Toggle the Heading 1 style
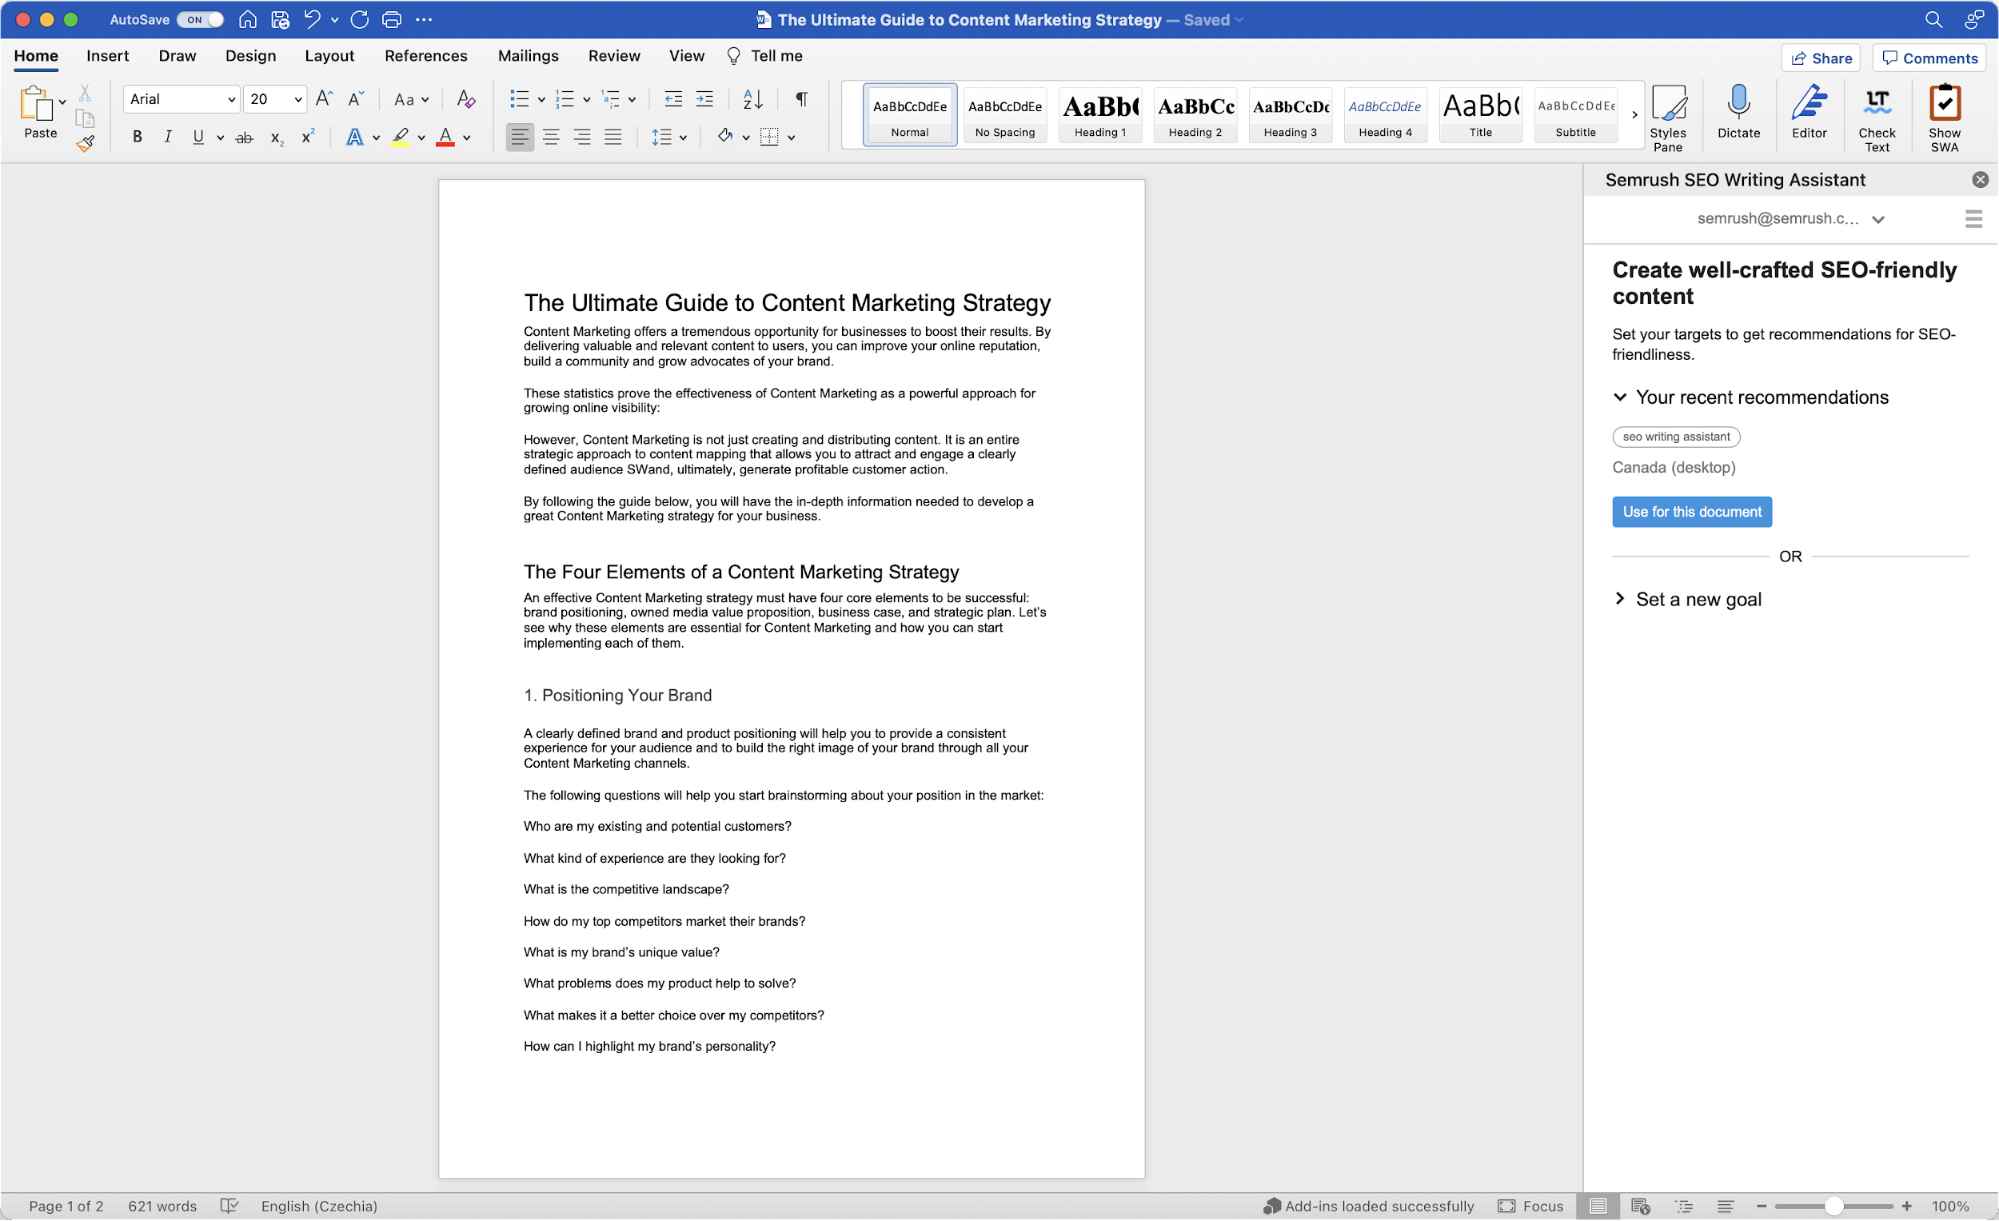This screenshot has width=1999, height=1221. [1098, 114]
